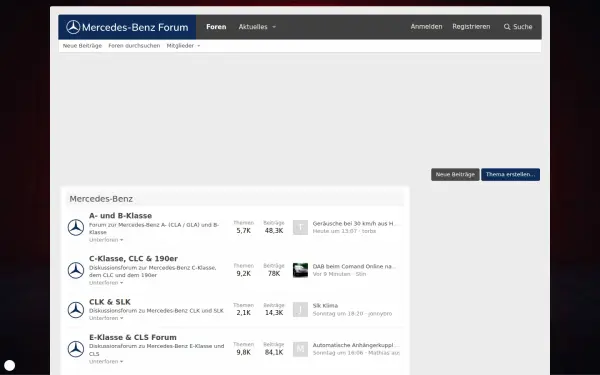The height and width of the screenshot is (375, 600).
Task: Click the Mercedes-Benz Forum logo
Action: (127, 27)
